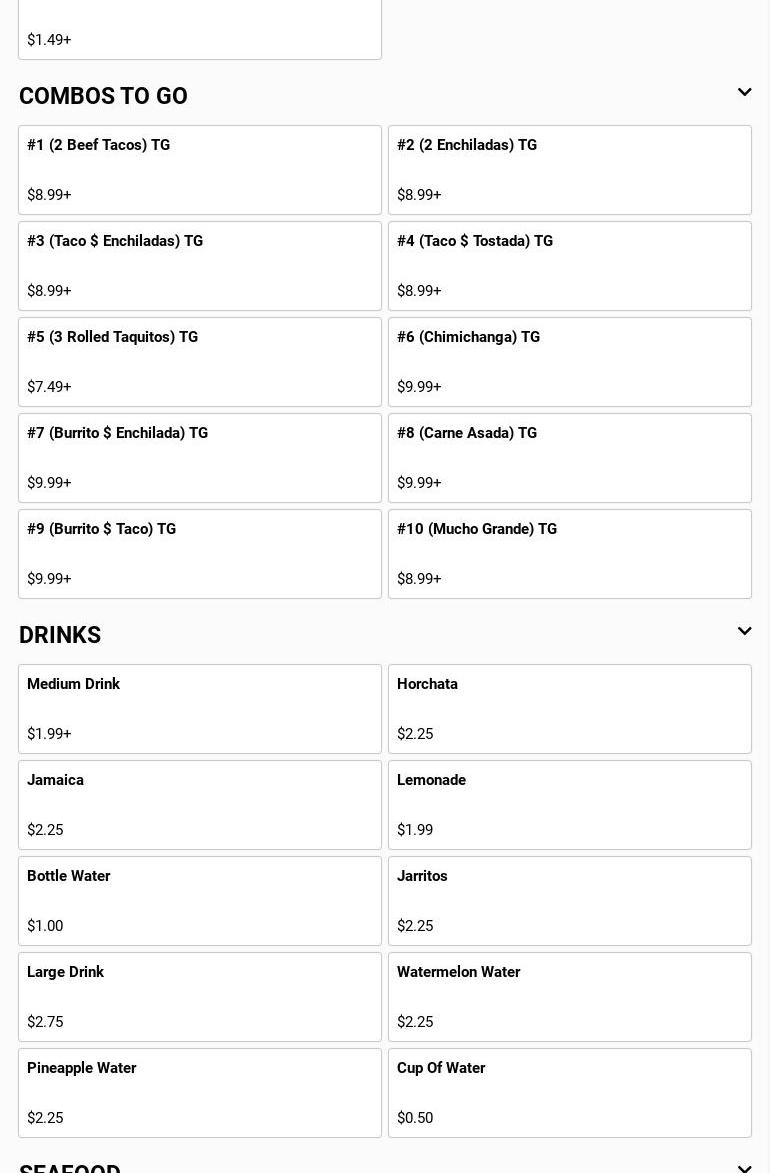Pick the Jamaica drink
This screenshot has height=1173, width=770.
pyautogui.click(x=200, y=805)
